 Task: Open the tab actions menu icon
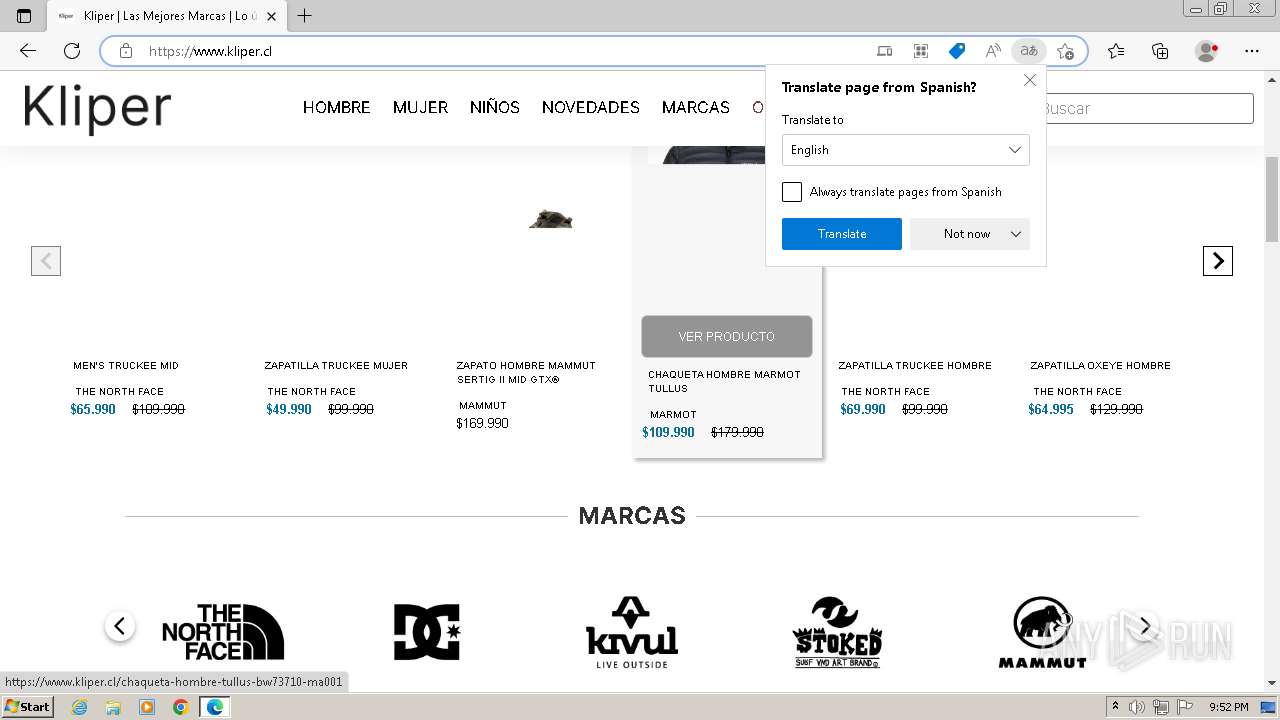24,16
